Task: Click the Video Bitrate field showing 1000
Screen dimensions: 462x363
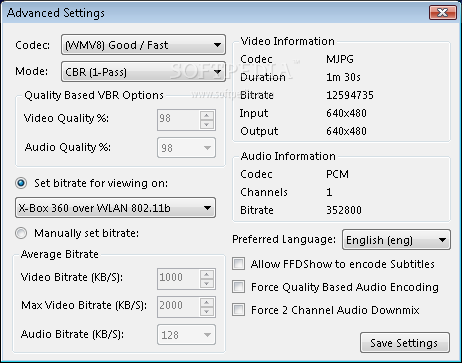Action: (179, 278)
